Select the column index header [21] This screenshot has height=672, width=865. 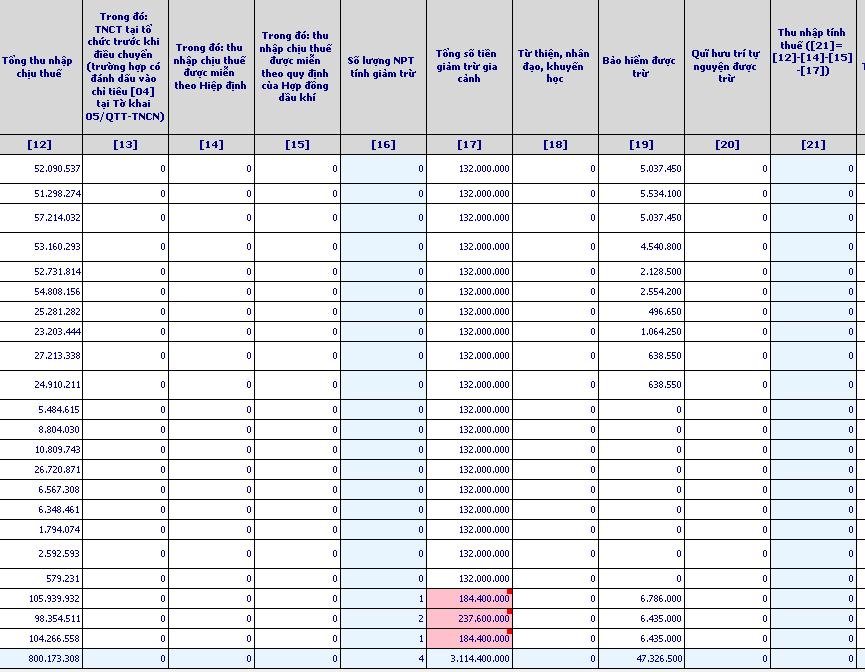813,144
